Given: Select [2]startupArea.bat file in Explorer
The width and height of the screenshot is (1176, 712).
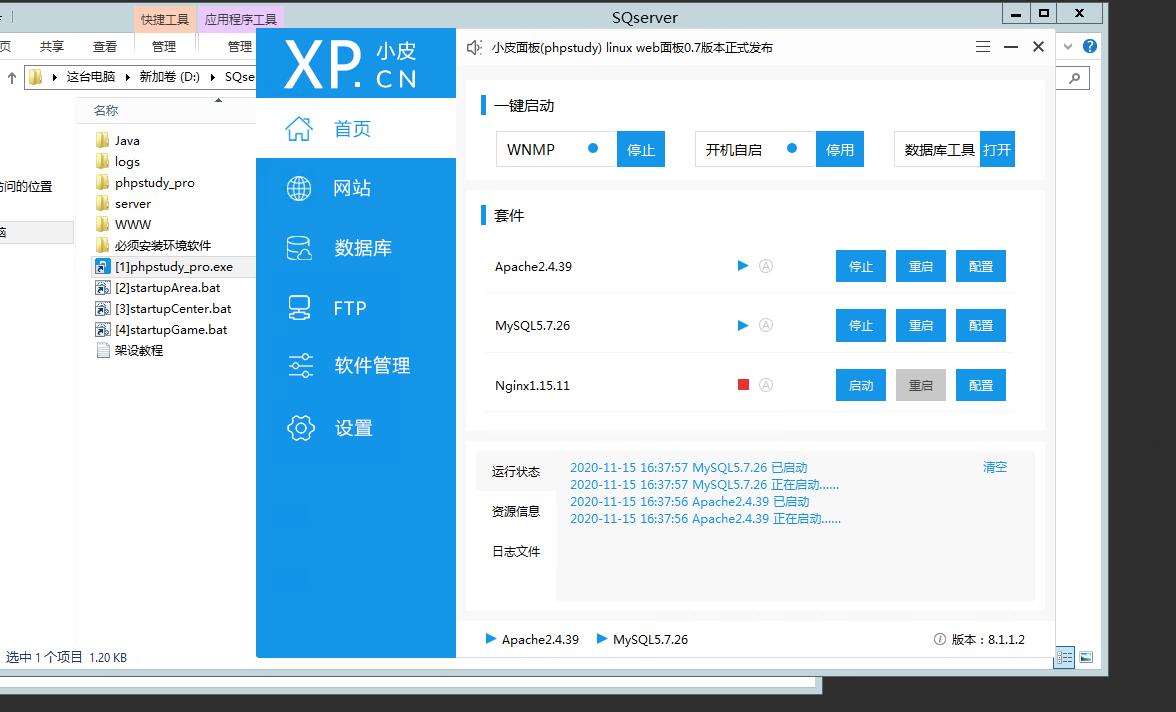Looking at the screenshot, I should click(167, 288).
